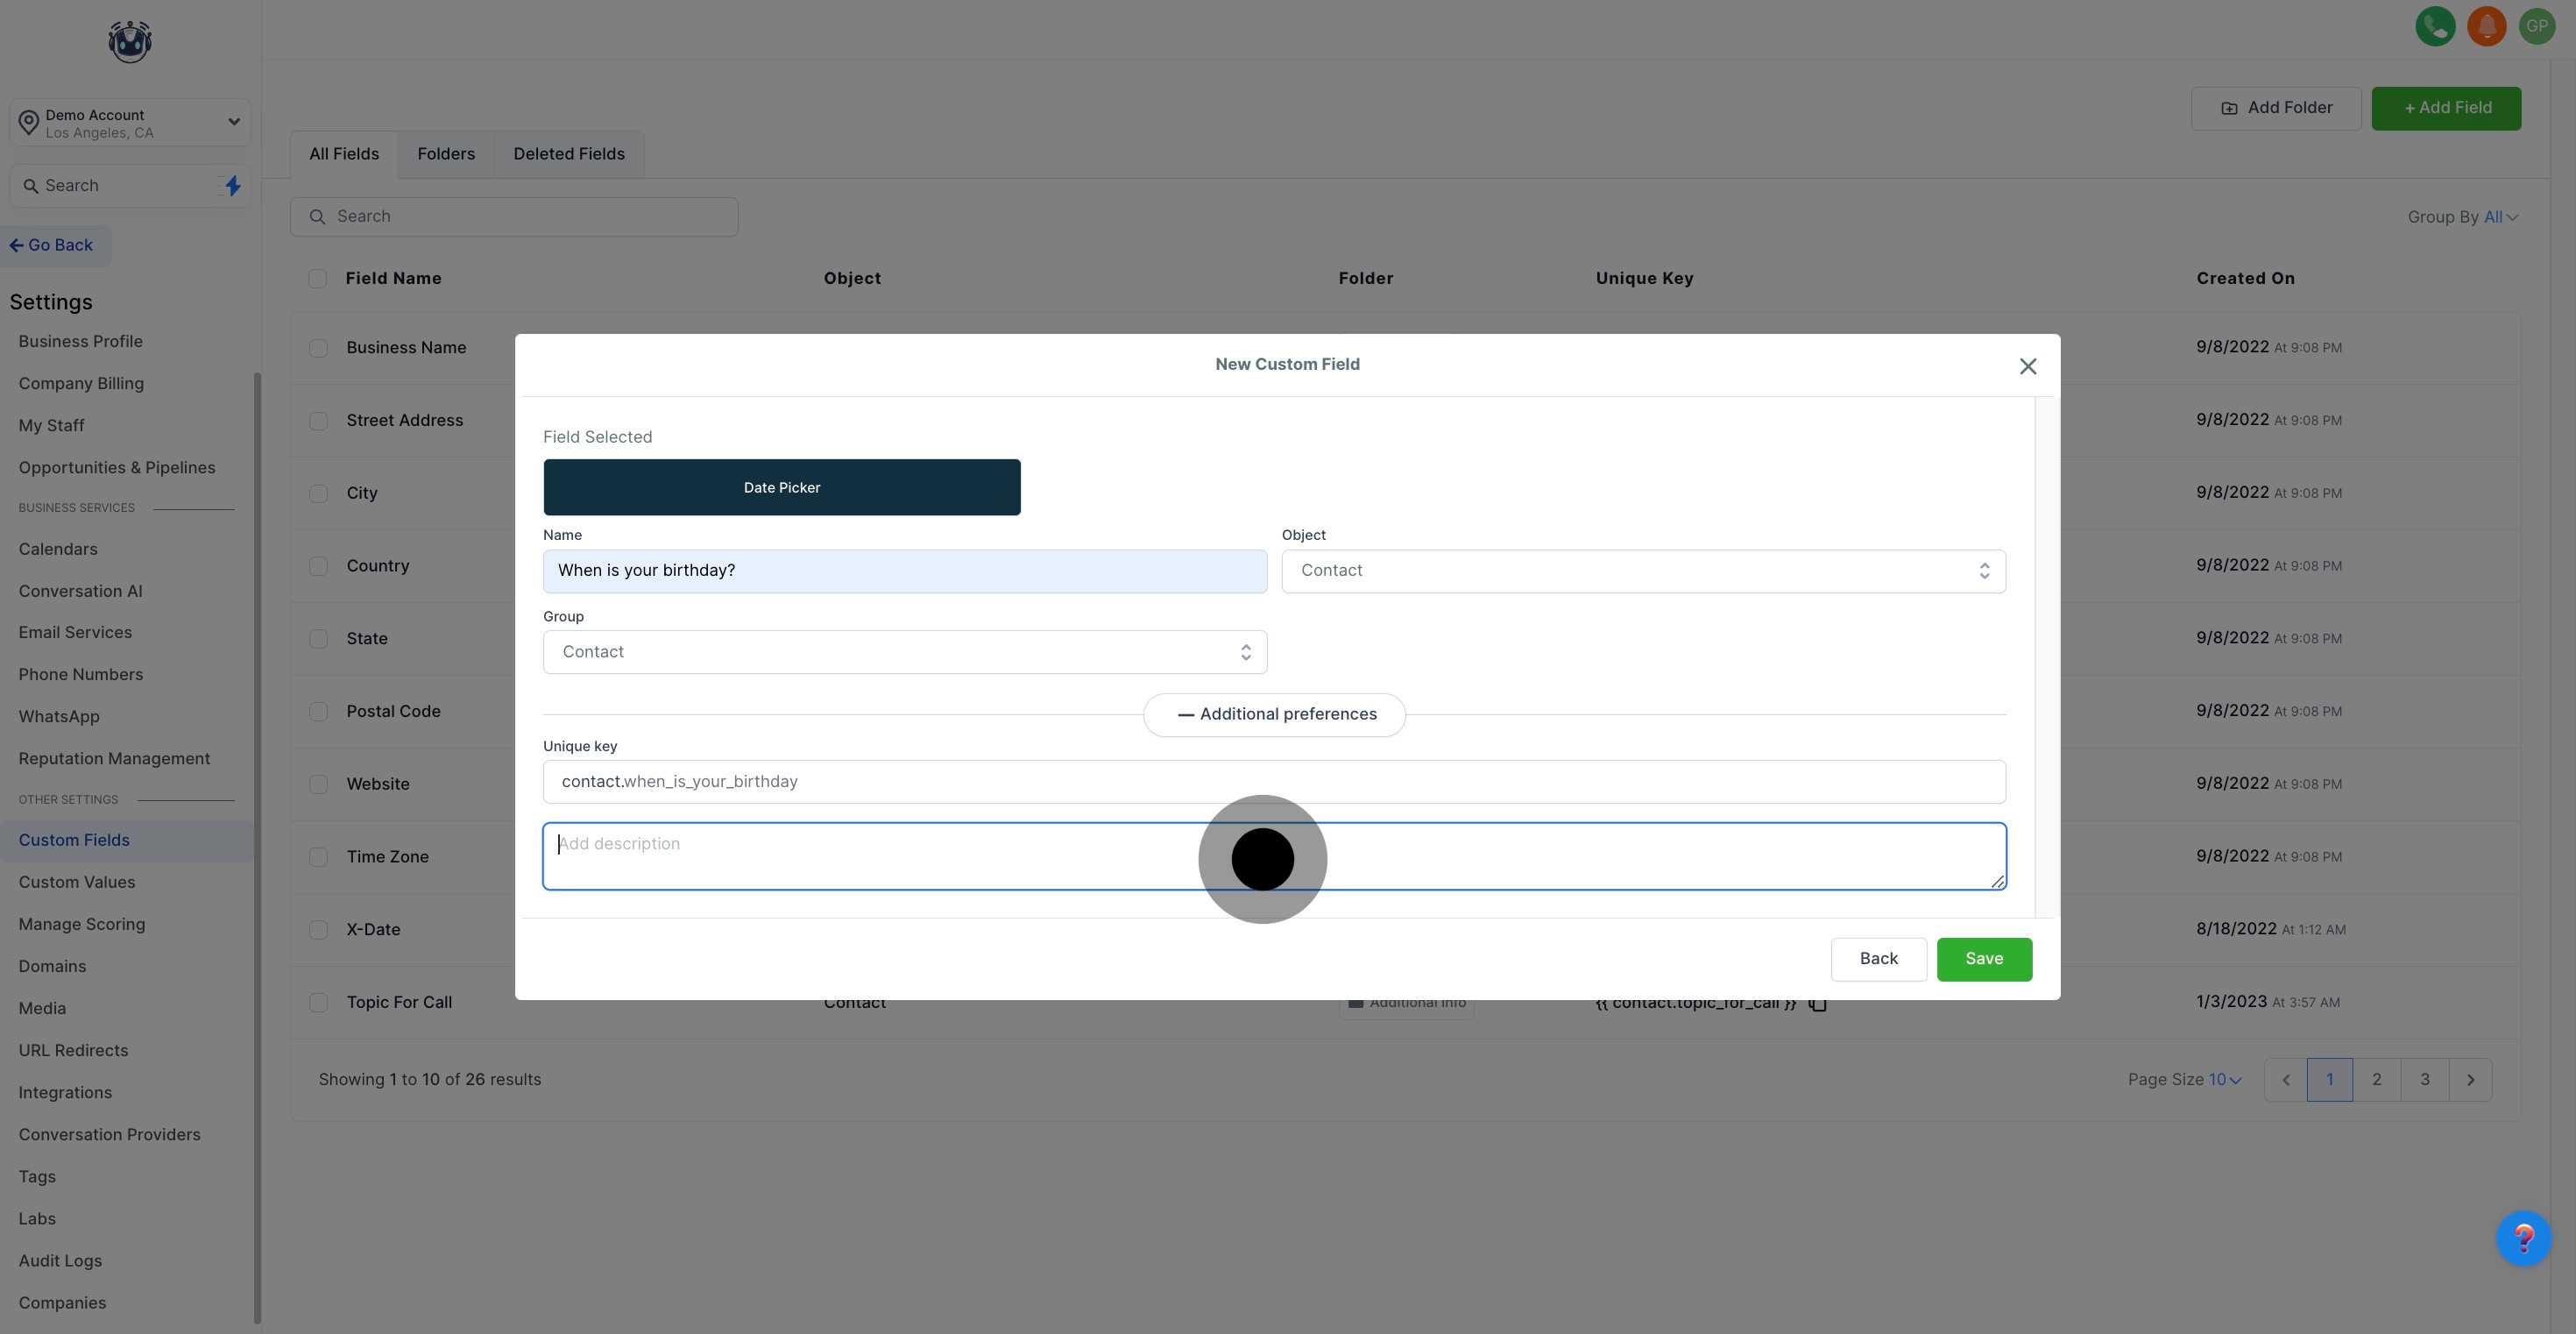Close the New Custom Field dialog

click(x=2027, y=367)
